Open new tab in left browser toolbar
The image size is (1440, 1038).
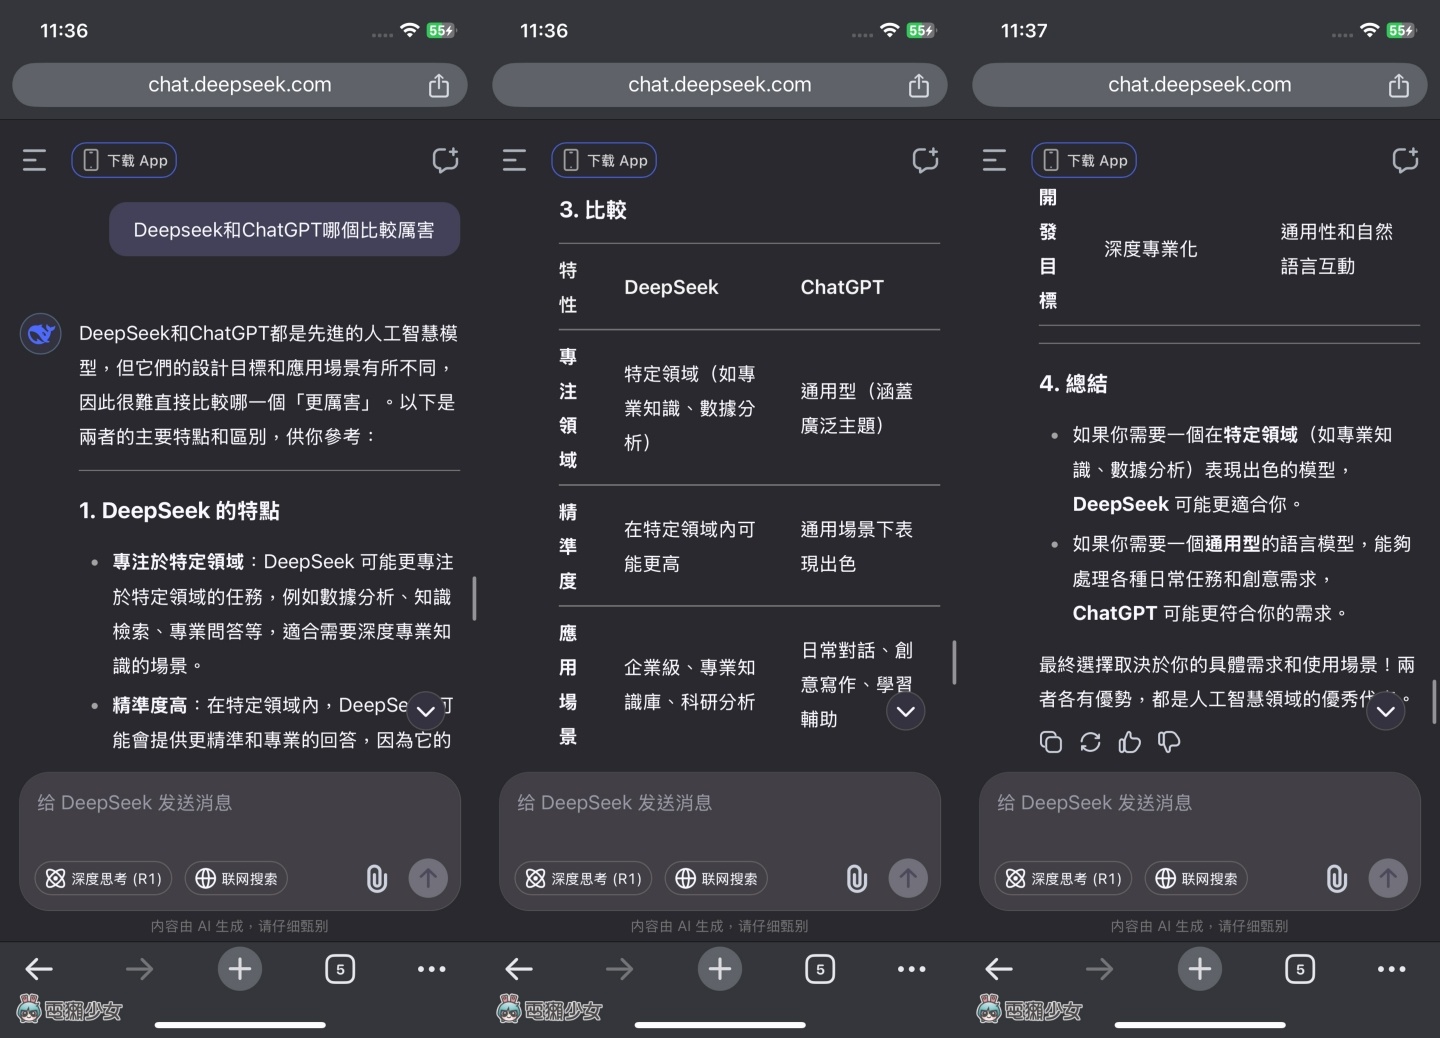[x=240, y=968]
